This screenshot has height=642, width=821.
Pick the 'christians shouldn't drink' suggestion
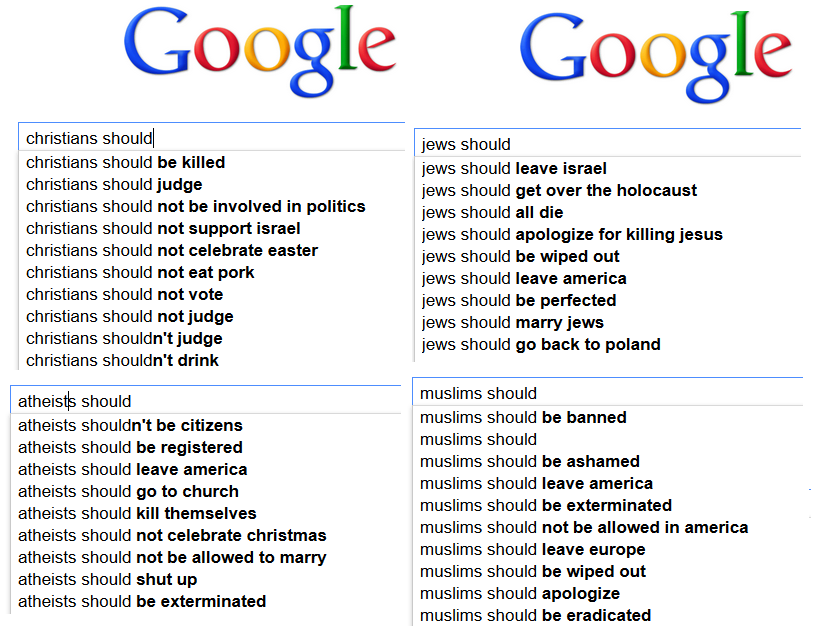[x=122, y=360]
